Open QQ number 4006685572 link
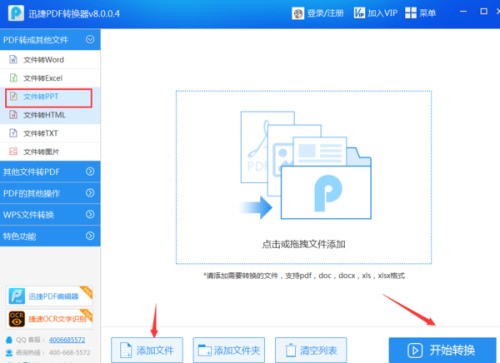Viewport: 500px width, 363px height. pos(67,340)
